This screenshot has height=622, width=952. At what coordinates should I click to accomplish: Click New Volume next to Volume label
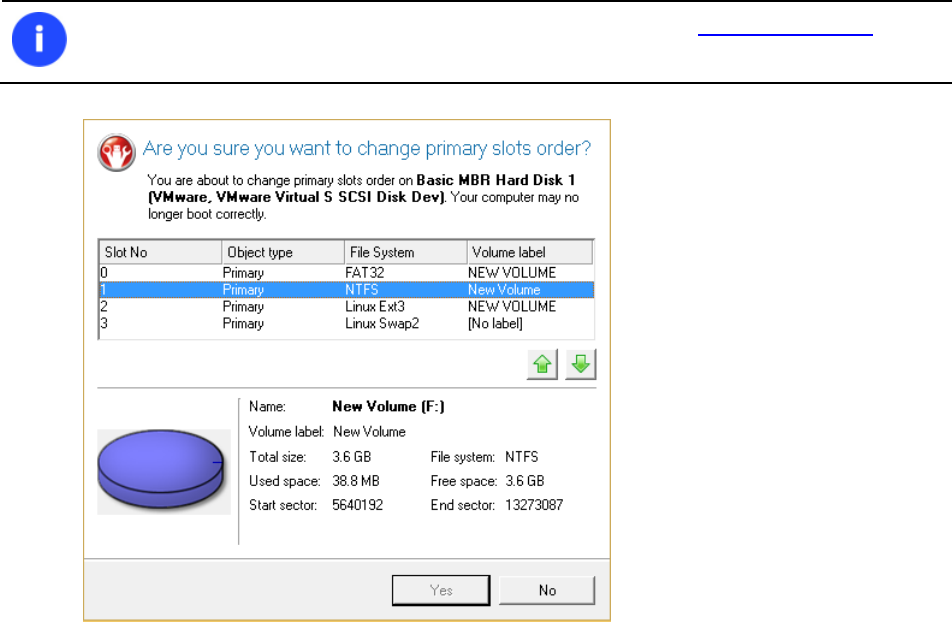(x=369, y=432)
